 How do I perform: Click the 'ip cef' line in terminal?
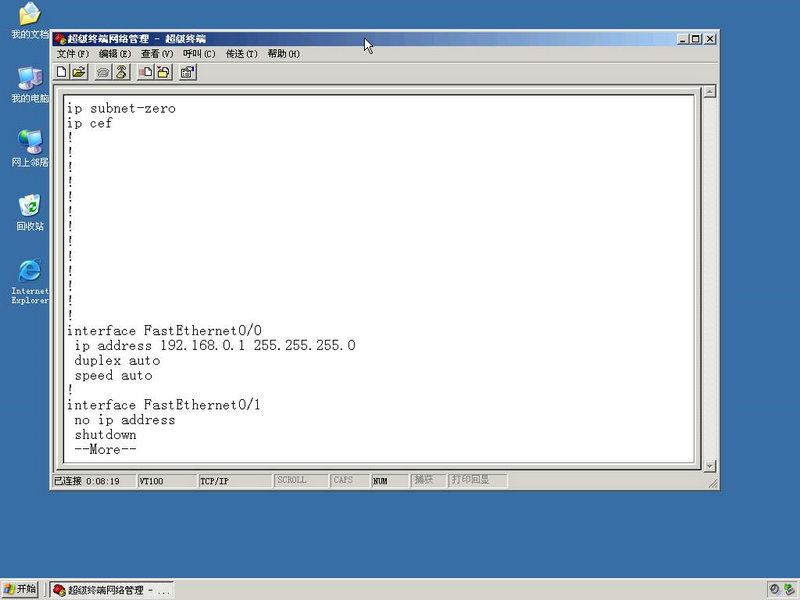click(x=90, y=123)
